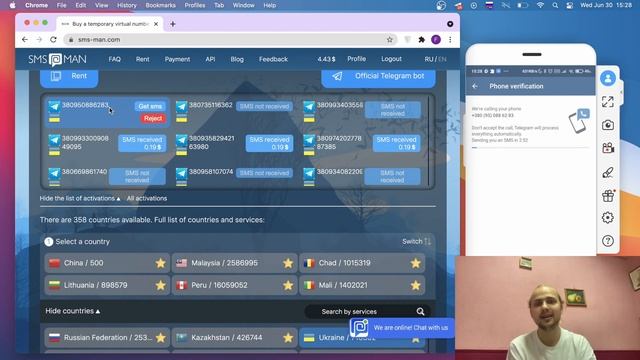Viewport: 640px width, 360px height.
Task: Open the Bookmarks menu in menu bar
Action: click(x=160, y=5)
